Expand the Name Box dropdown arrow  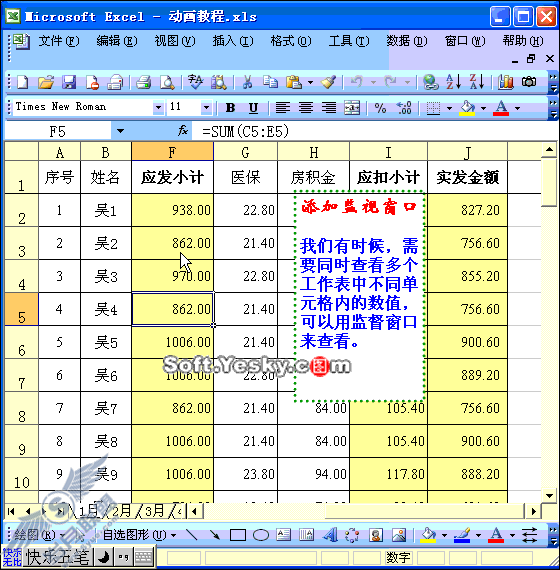click(x=120, y=131)
